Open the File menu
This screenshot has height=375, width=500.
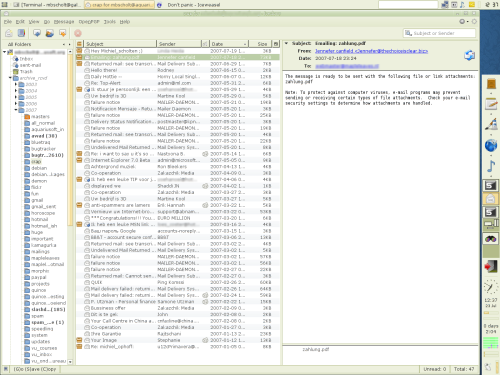click(8, 22)
